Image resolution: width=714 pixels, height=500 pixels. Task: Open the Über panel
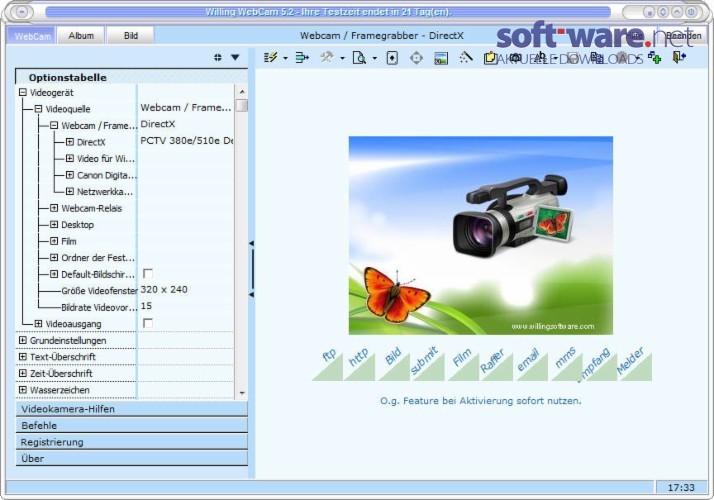[x=132, y=459]
